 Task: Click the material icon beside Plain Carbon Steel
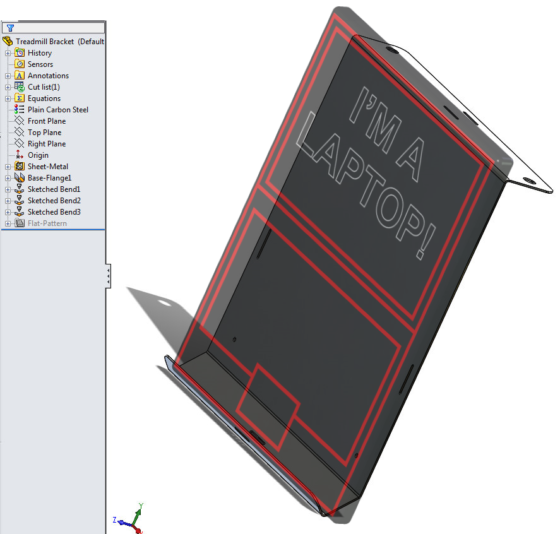[19, 109]
